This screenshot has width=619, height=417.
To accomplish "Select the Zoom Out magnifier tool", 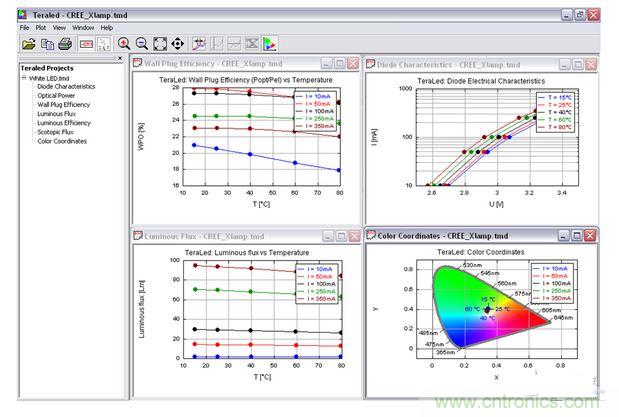I will 141,43.
